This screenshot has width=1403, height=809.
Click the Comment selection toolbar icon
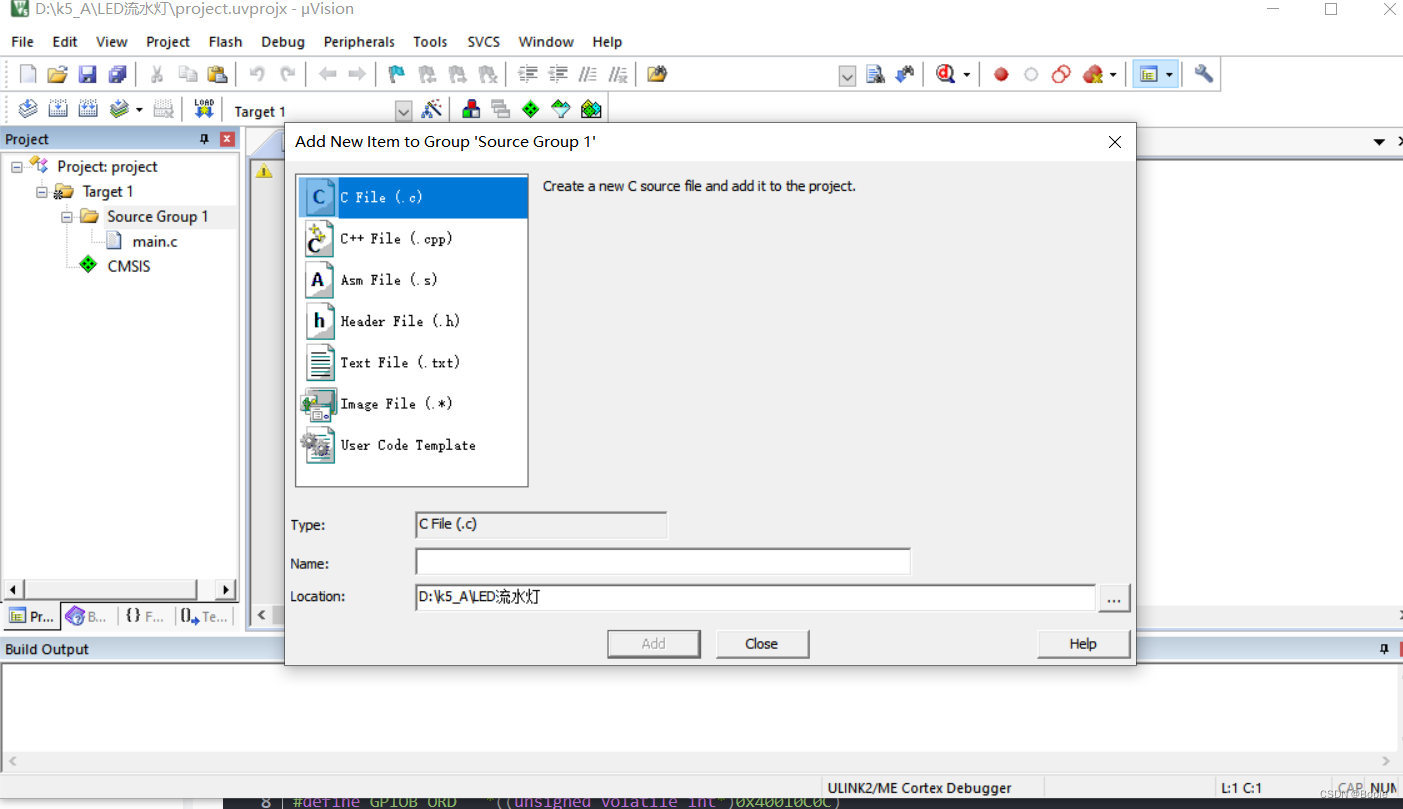[x=588, y=74]
